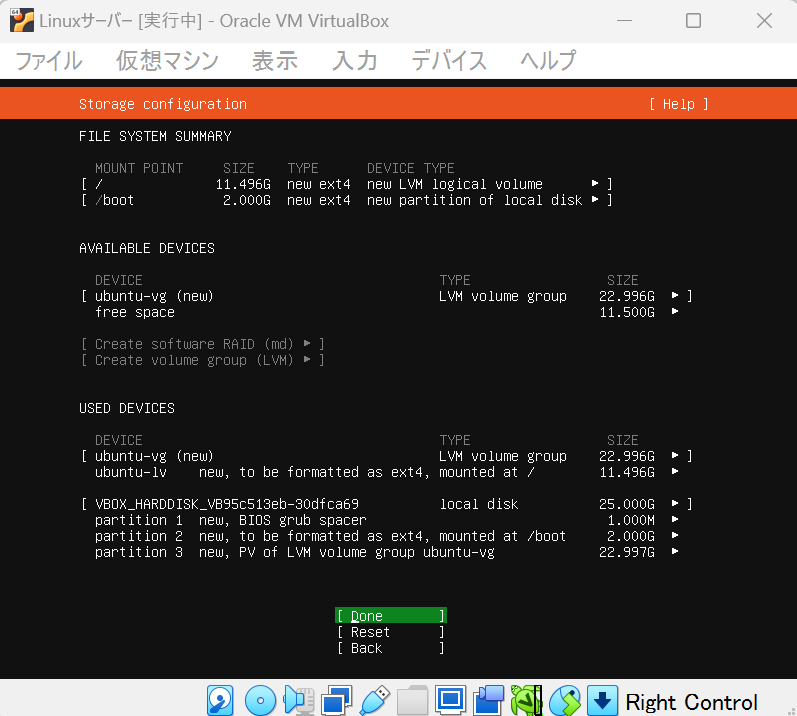797x716 pixels.
Task: Expand ubuntu-vg arrow under Used Devices
Action: [x=675, y=455]
